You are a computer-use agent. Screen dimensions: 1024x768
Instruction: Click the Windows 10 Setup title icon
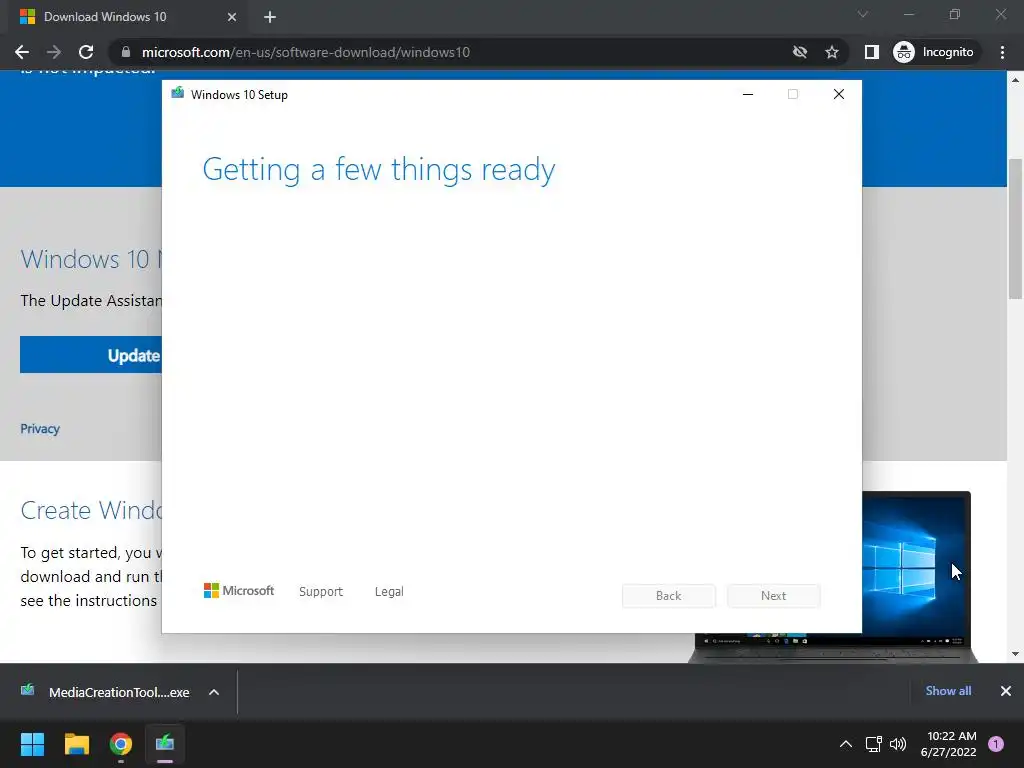(178, 93)
